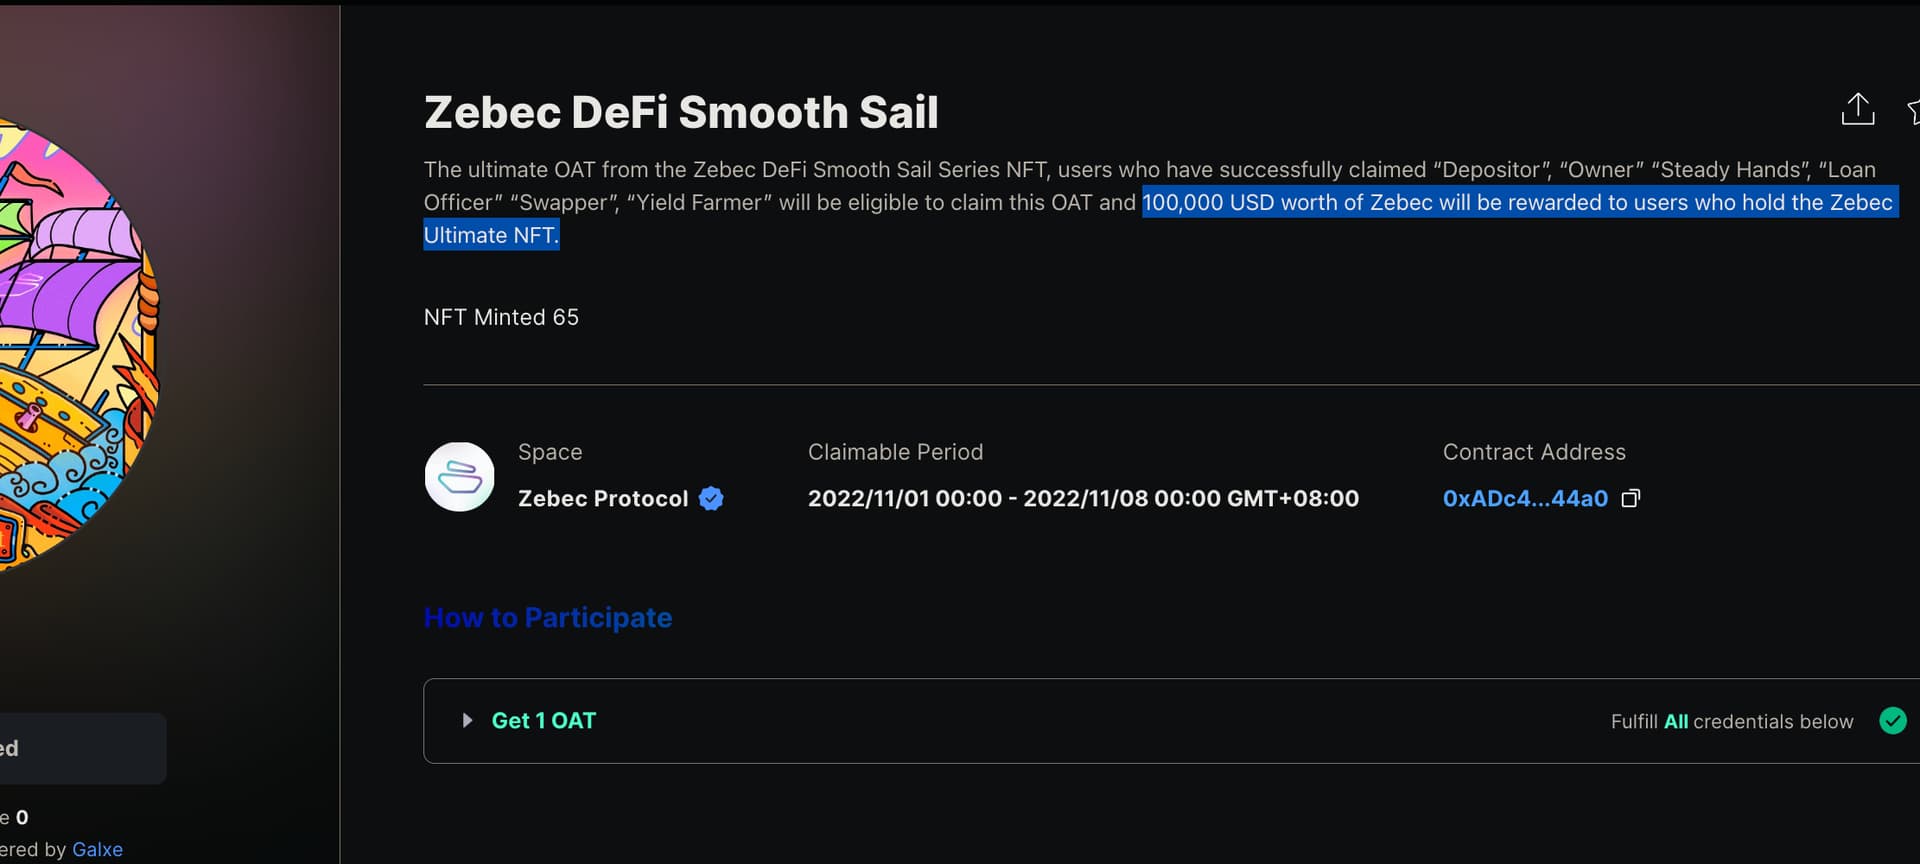Viewport: 1920px width, 864px height.
Task: Click the NFT Minted 65 text
Action: coord(501,317)
